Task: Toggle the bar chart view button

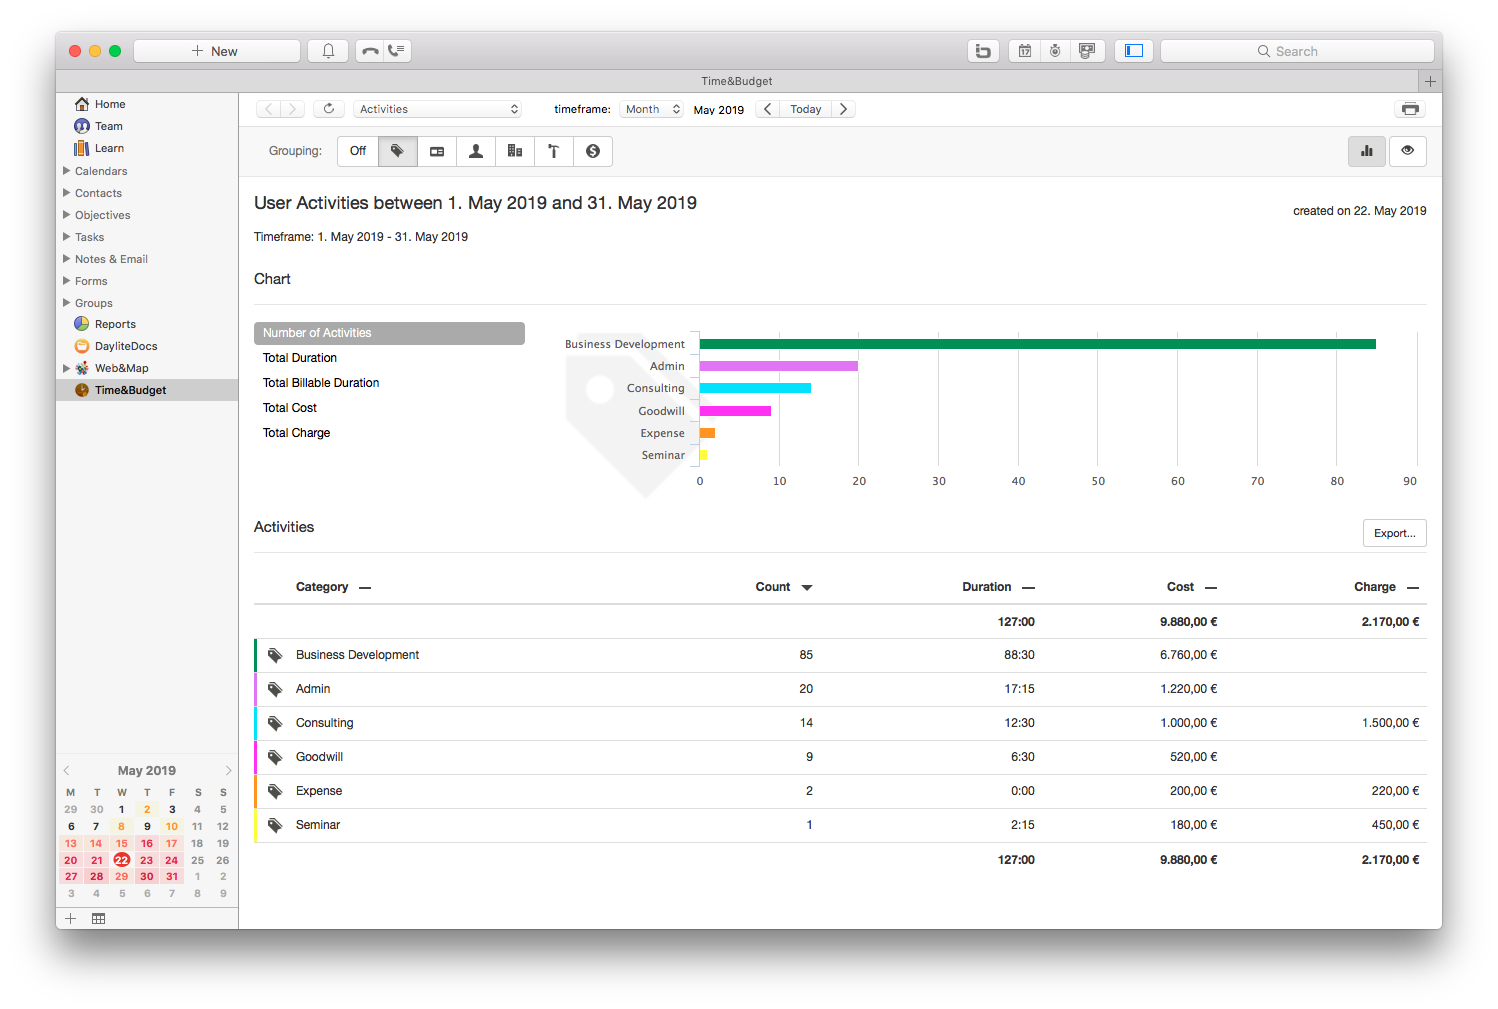Action: tap(1367, 151)
